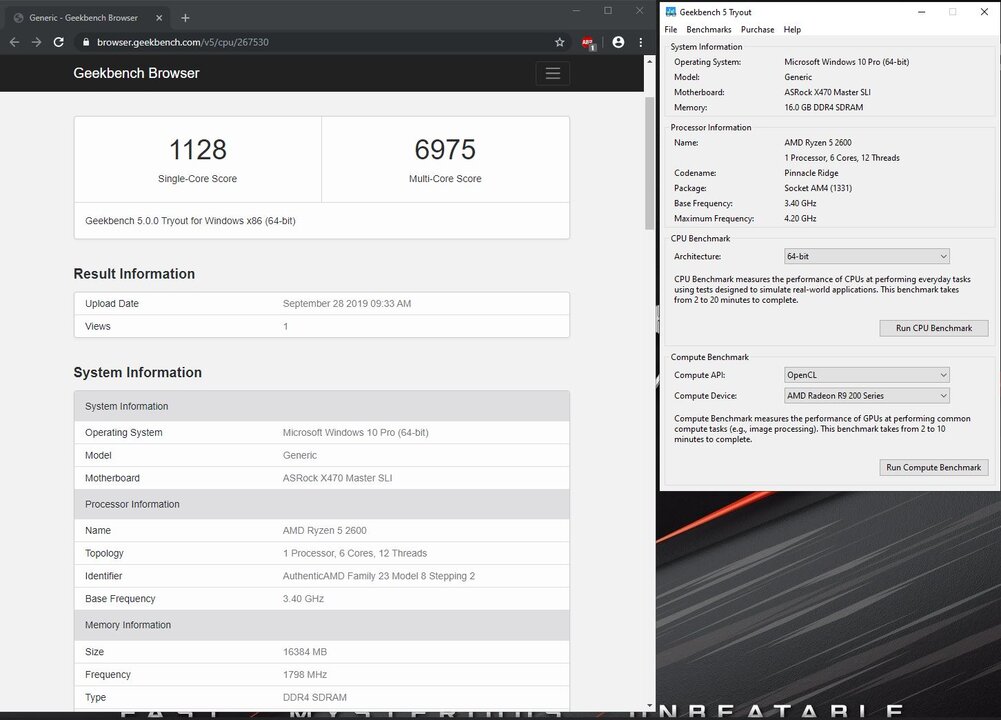Click the Run CPU Benchmark button
Screen dimensions: 1001x720
click(x=933, y=328)
